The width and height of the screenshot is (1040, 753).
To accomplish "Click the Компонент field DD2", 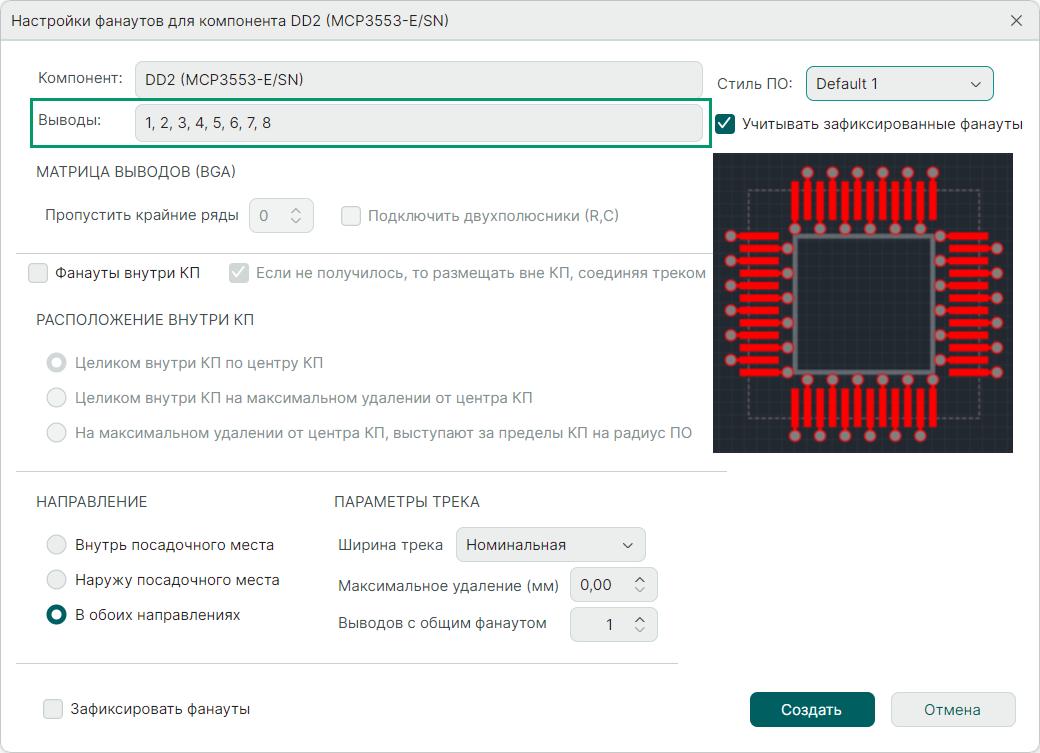I will (x=418, y=79).
